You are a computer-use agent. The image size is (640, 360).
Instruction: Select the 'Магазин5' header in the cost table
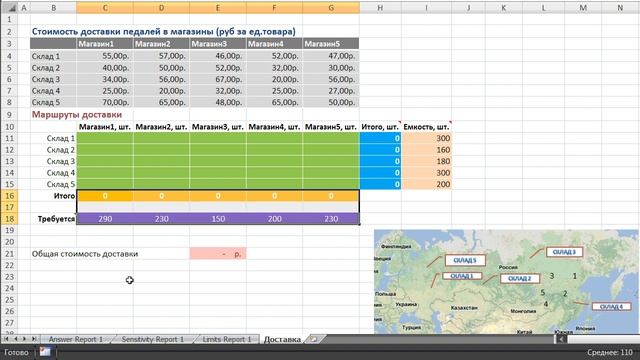(x=331, y=44)
